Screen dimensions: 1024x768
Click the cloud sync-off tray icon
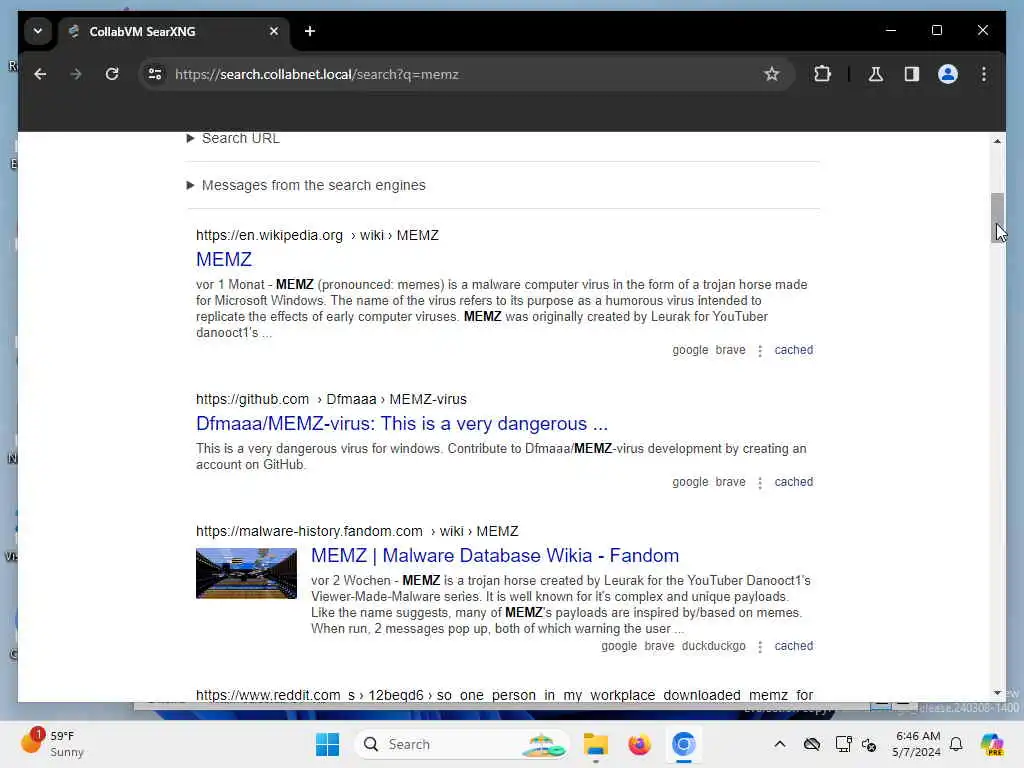(812, 744)
